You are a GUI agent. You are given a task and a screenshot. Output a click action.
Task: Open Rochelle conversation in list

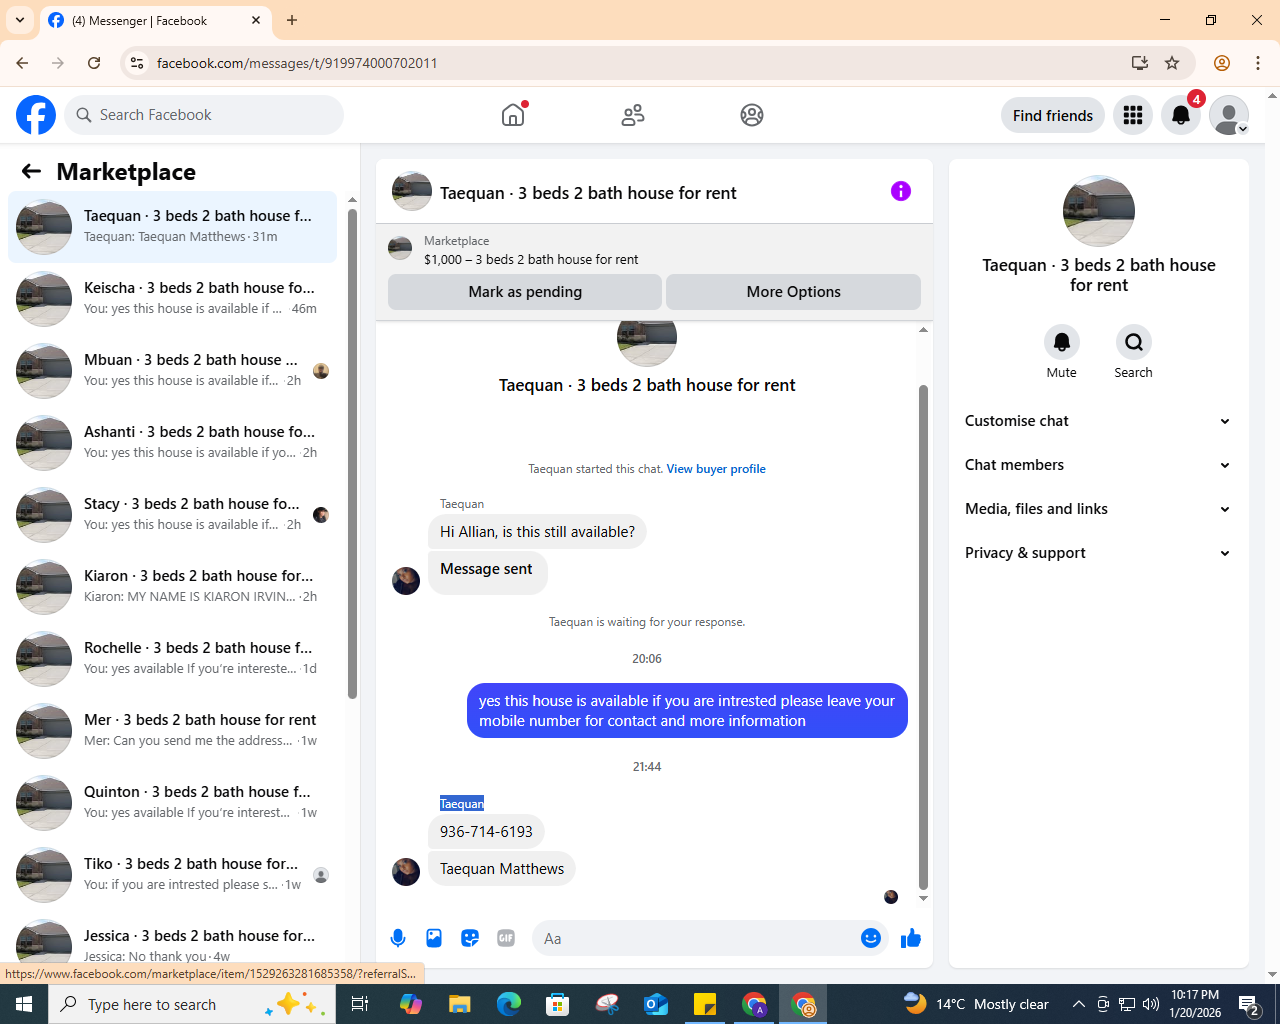coord(172,659)
